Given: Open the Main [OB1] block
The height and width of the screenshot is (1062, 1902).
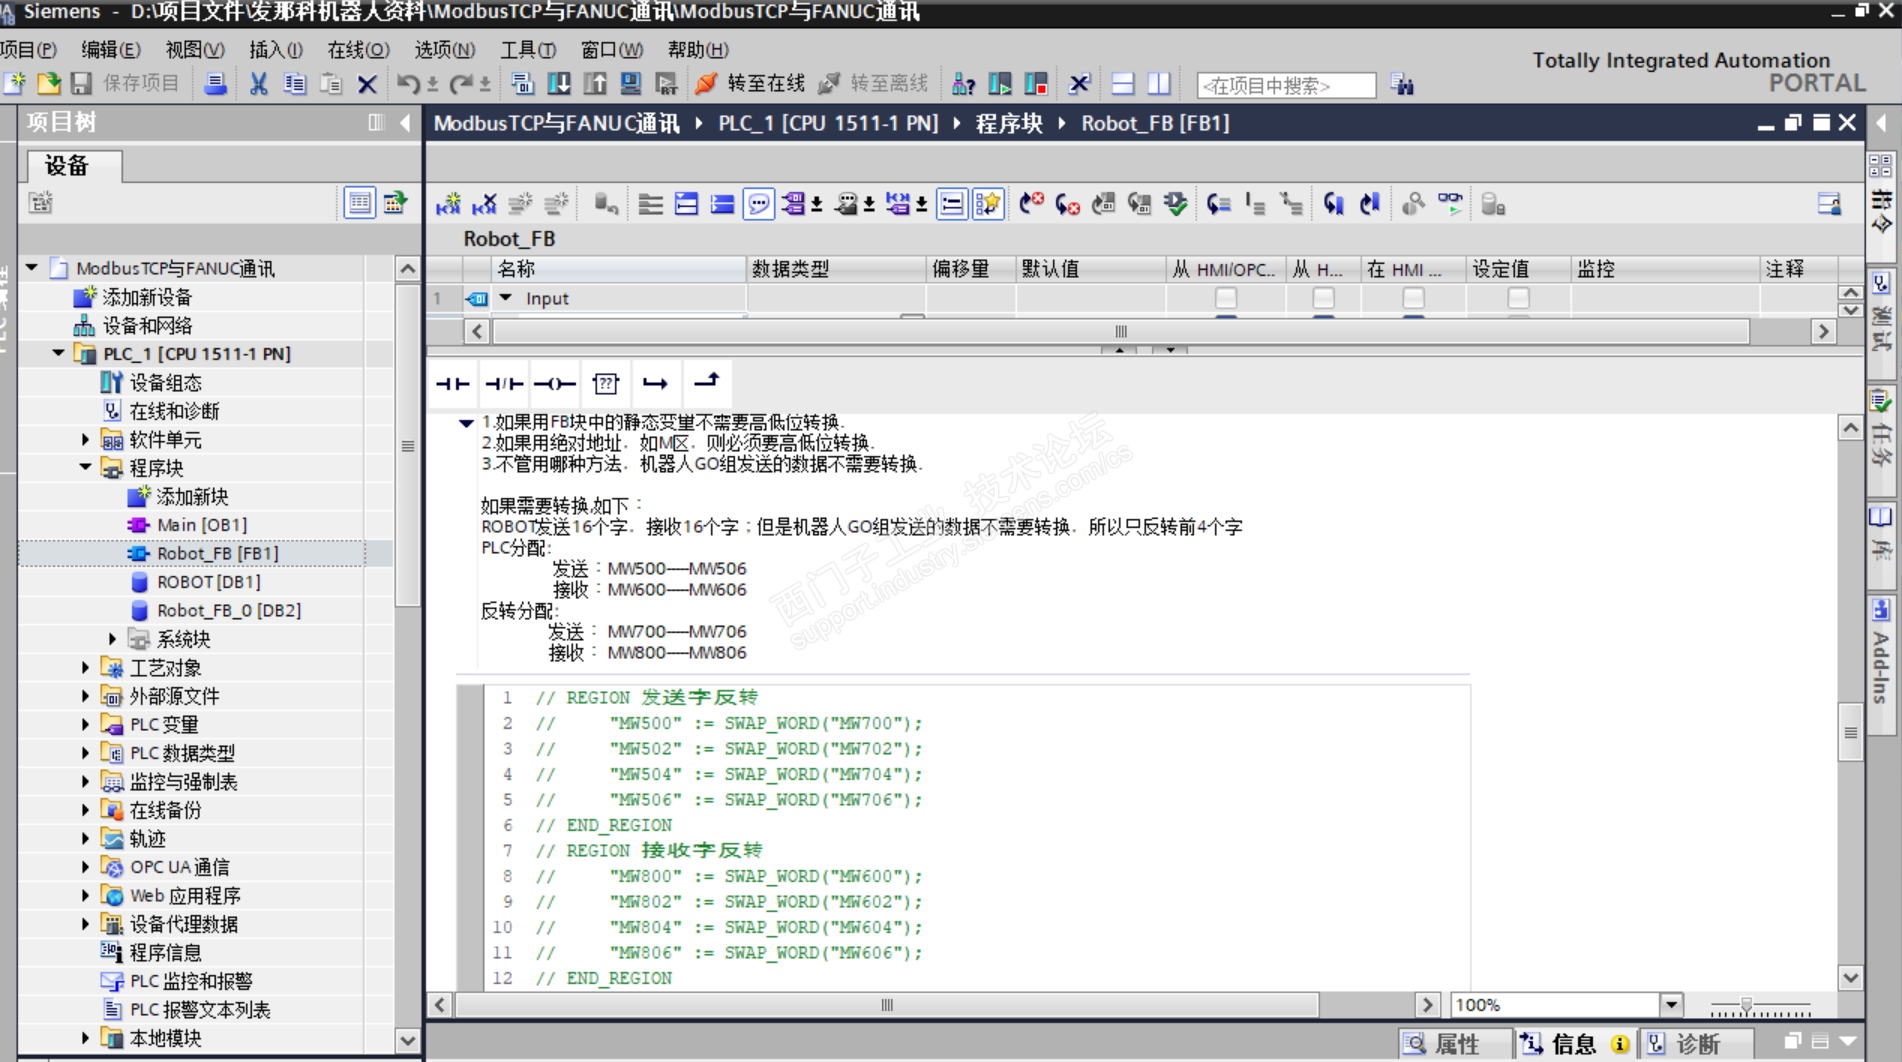Looking at the screenshot, I should [201, 525].
